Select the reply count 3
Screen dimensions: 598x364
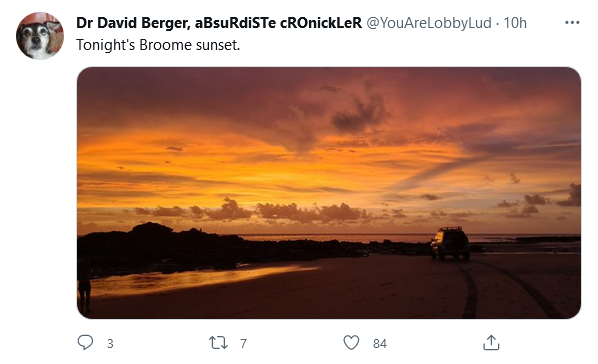[110, 343]
